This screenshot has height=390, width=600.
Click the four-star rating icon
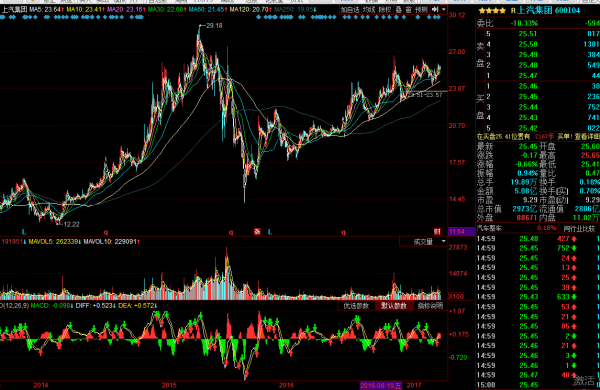click(x=492, y=11)
